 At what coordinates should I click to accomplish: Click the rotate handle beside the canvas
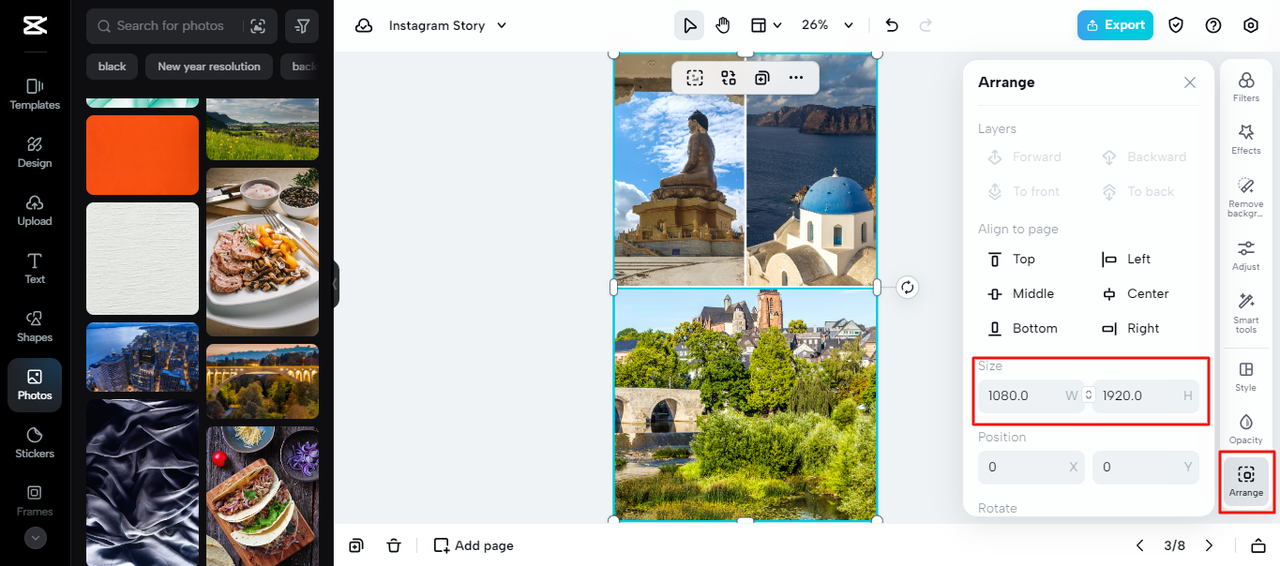pos(907,288)
